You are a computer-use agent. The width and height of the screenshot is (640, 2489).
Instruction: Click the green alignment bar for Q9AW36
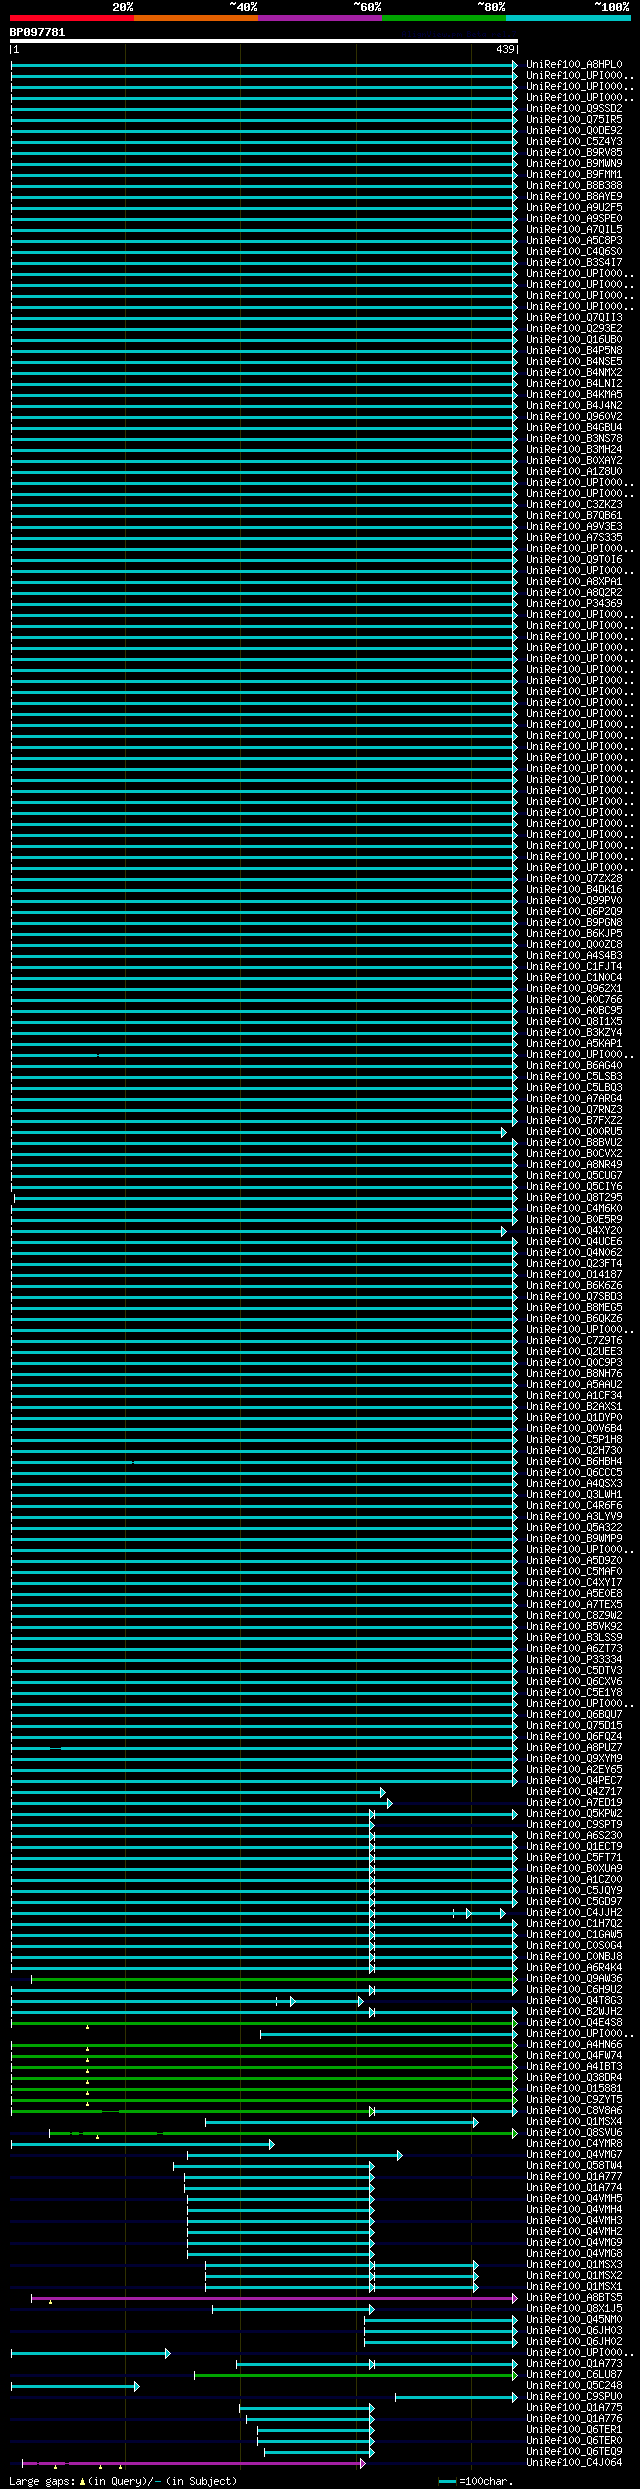274,1979
